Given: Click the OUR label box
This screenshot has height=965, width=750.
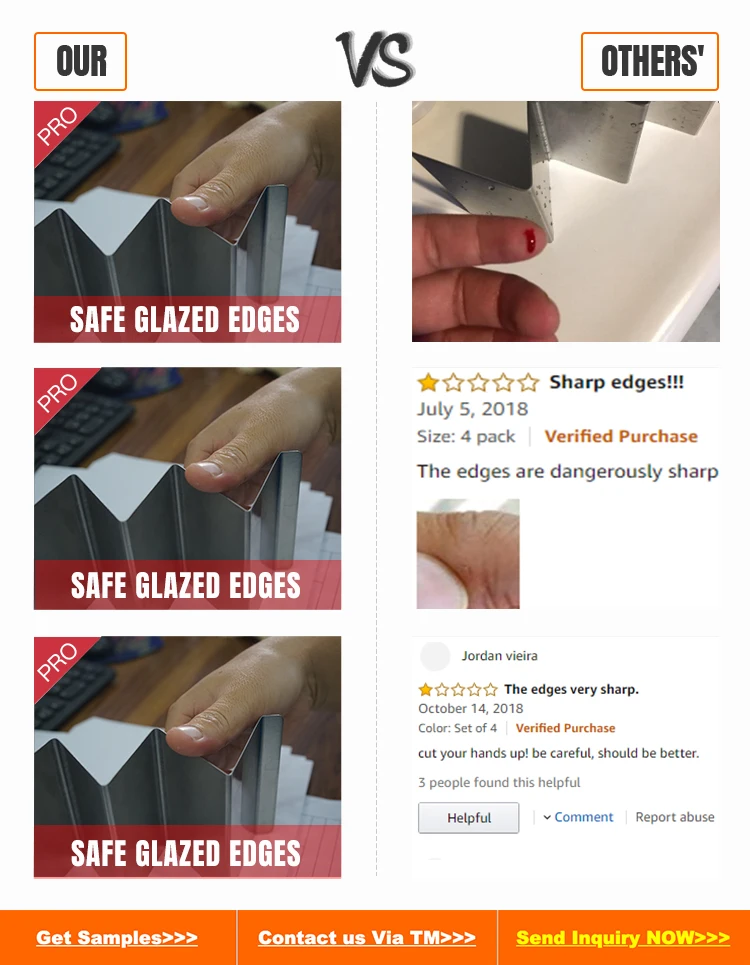Looking at the screenshot, I should click(81, 62).
